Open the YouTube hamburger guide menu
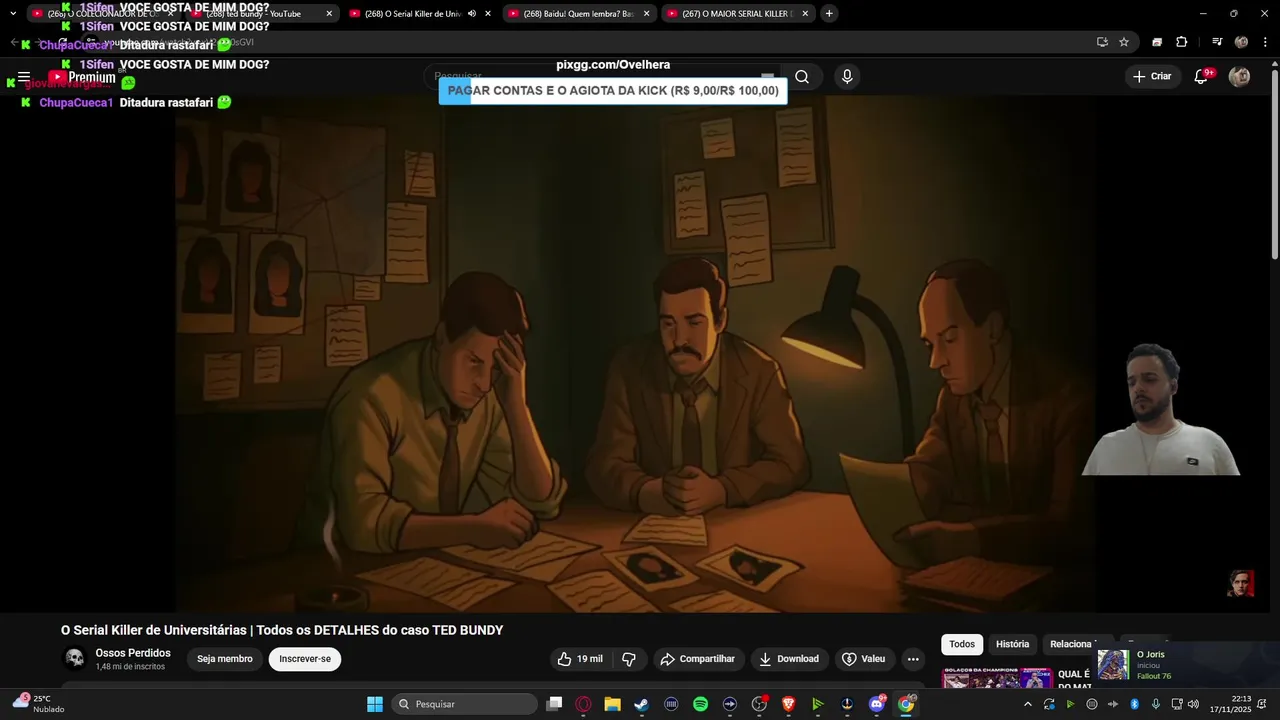This screenshot has height=720, width=1280. (24, 77)
